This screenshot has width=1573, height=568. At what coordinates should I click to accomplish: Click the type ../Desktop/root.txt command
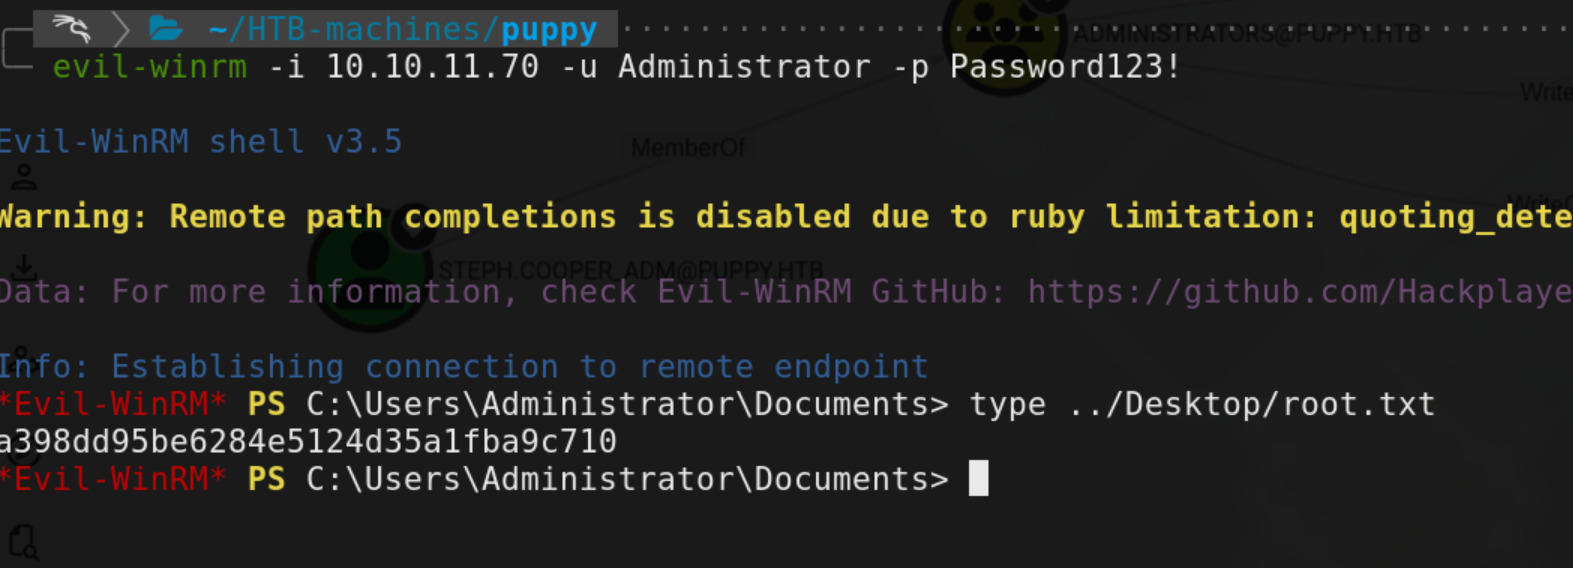pyautogui.click(x=1202, y=404)
